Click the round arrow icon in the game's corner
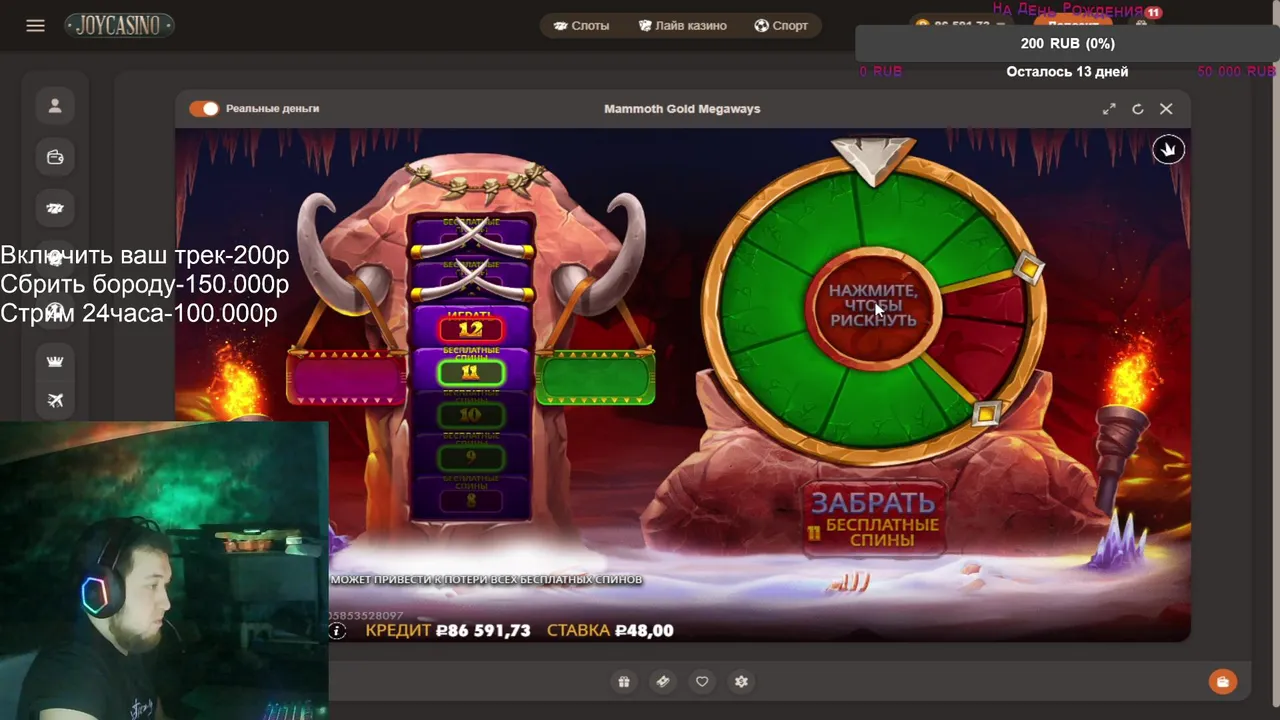The height and width of the screenshot is (720, 1280). click(1168, 150)
